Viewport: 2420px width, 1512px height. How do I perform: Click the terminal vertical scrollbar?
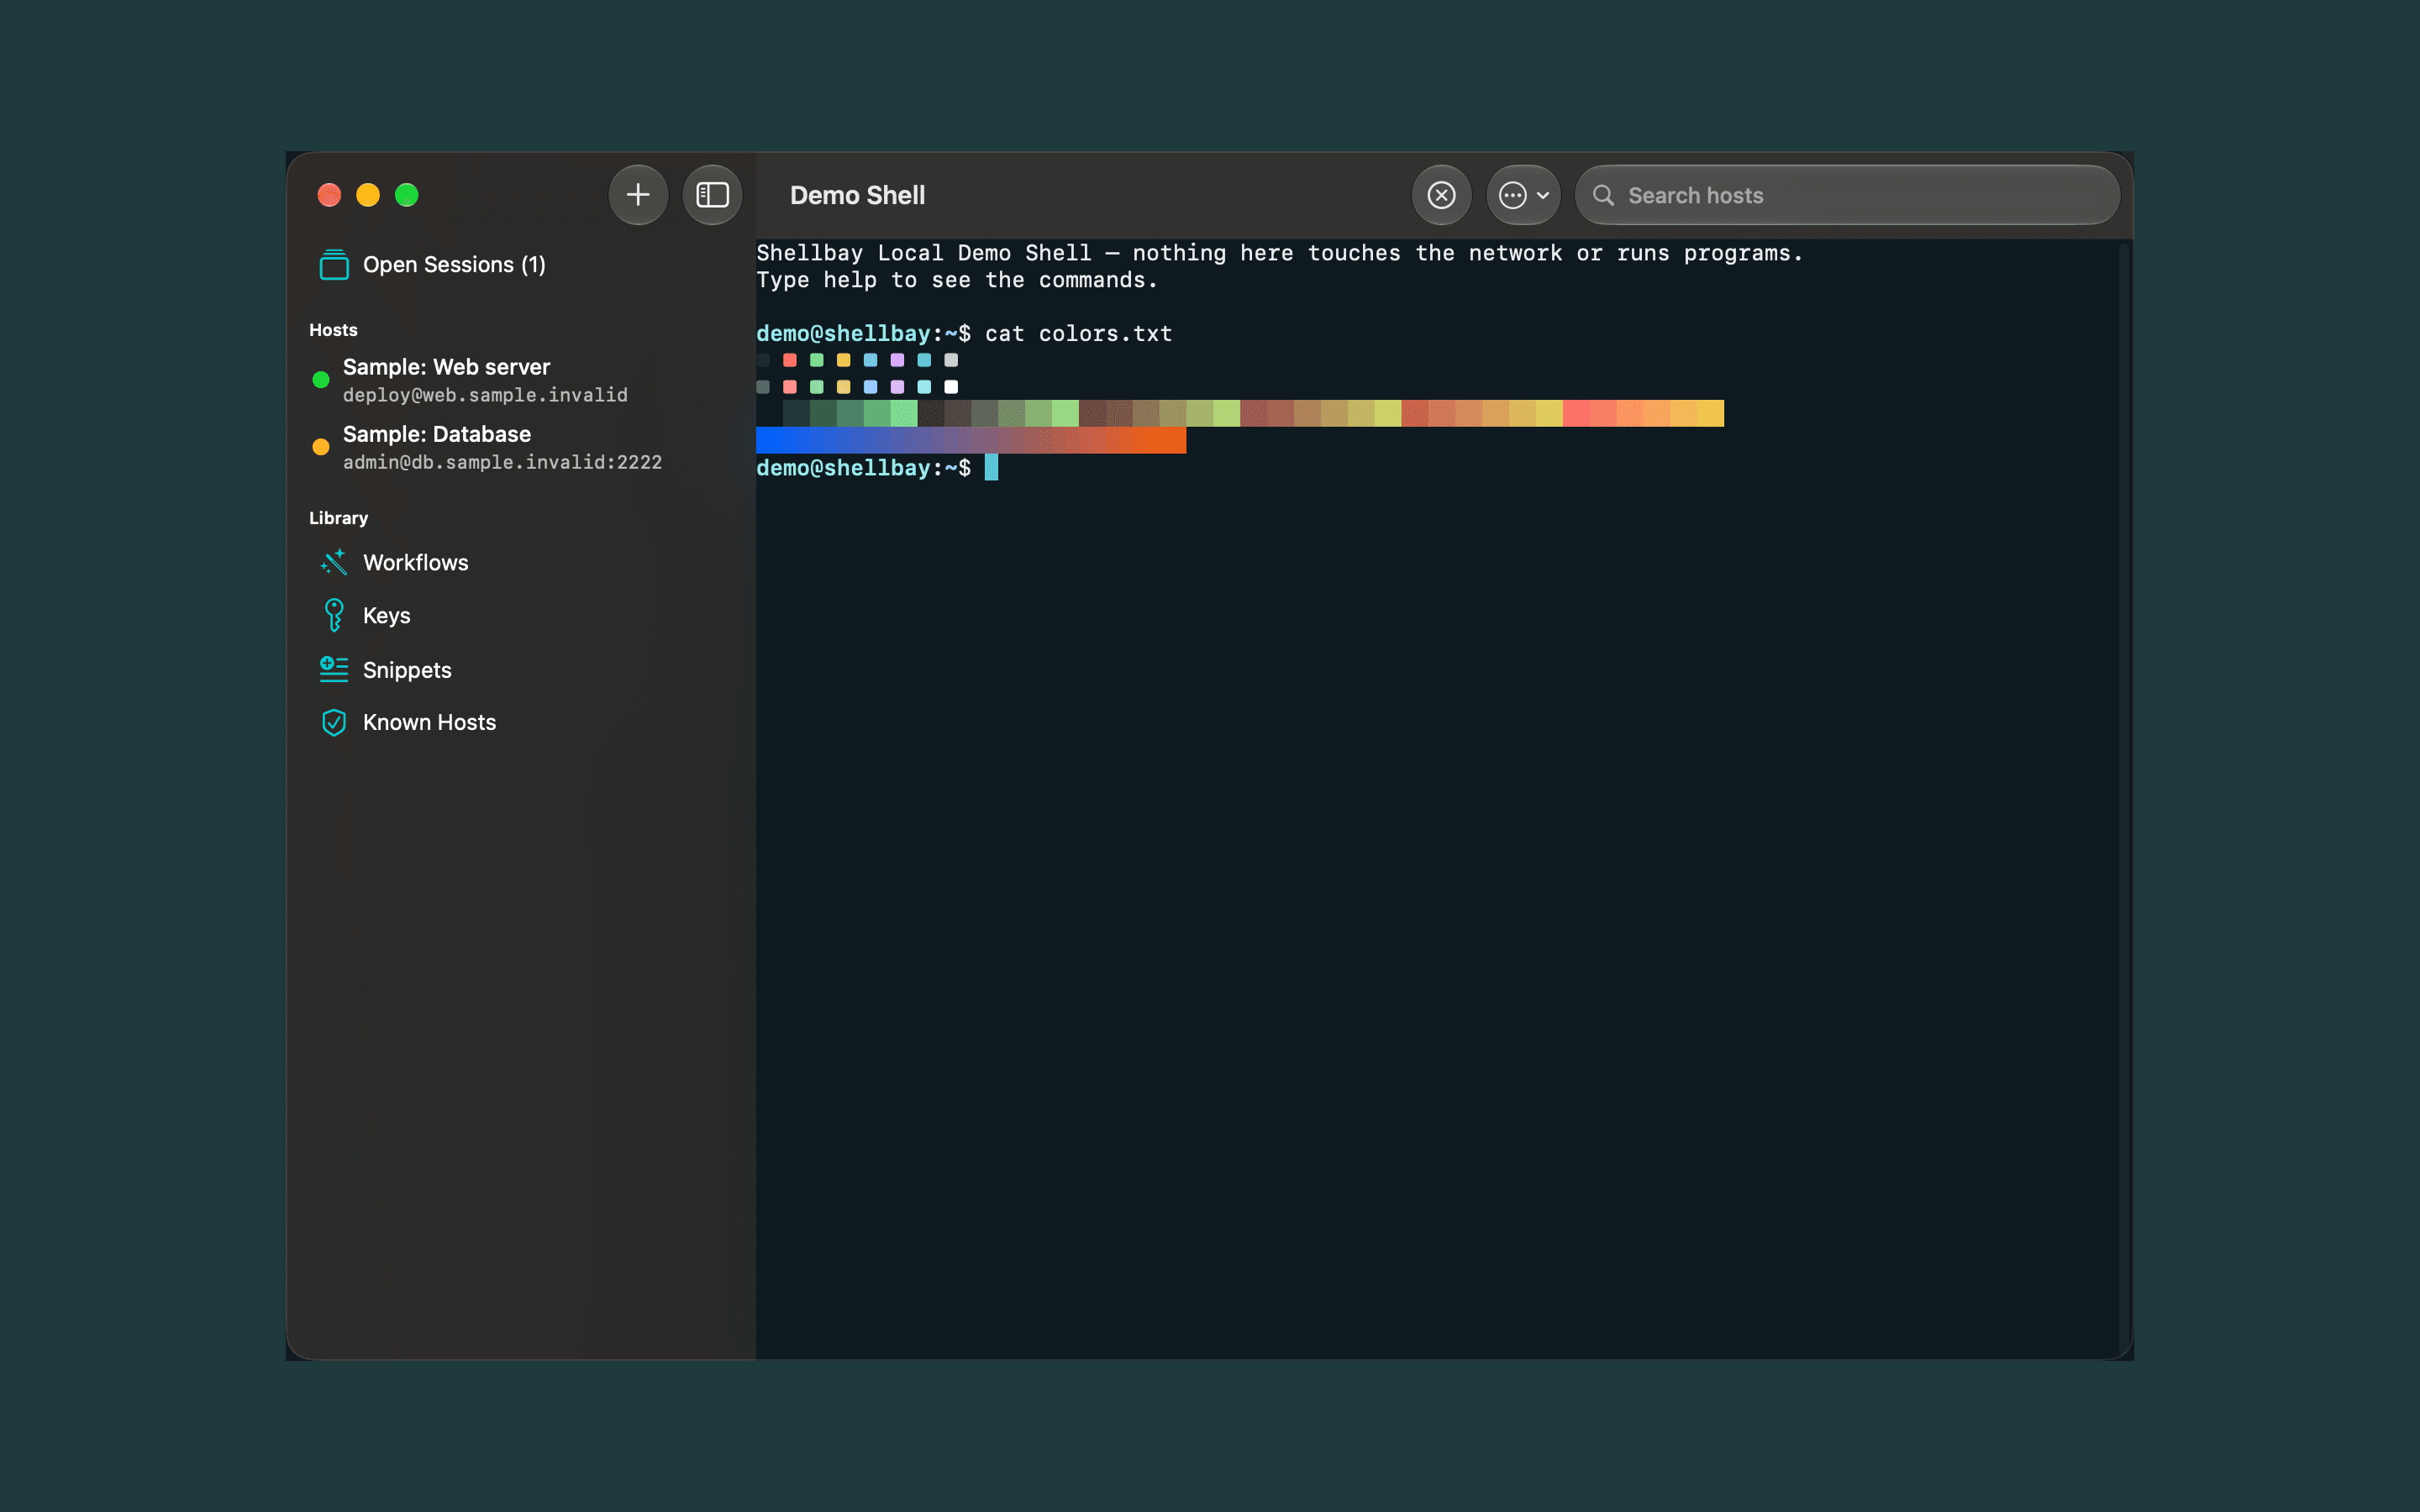click(x=2124, y=798)
